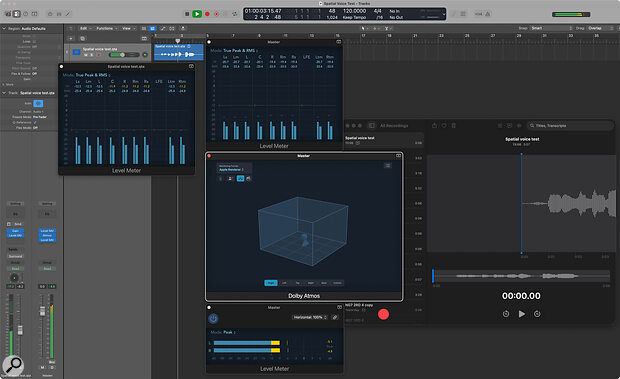Open Smart Controls button
620x379 pixels.
pyautogui.click(x=50, y=14)
